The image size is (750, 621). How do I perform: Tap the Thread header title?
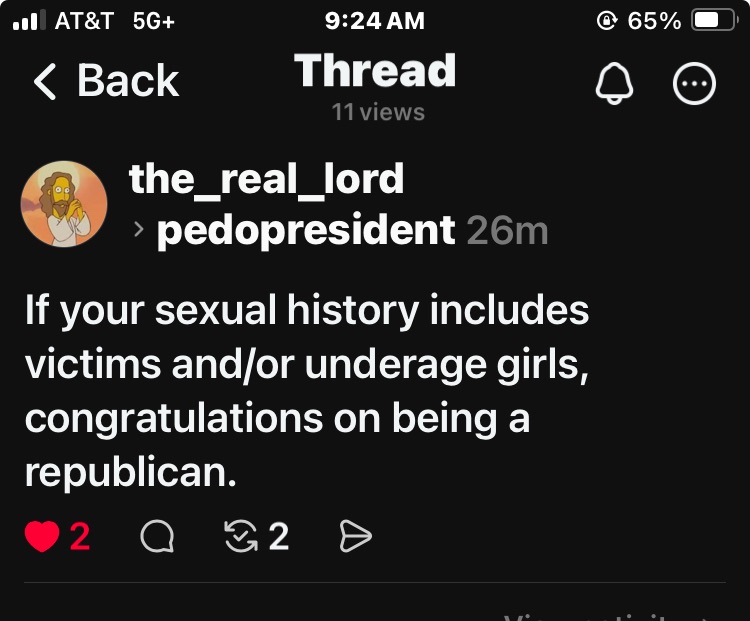pyautogui.click(x=375, y=72)
